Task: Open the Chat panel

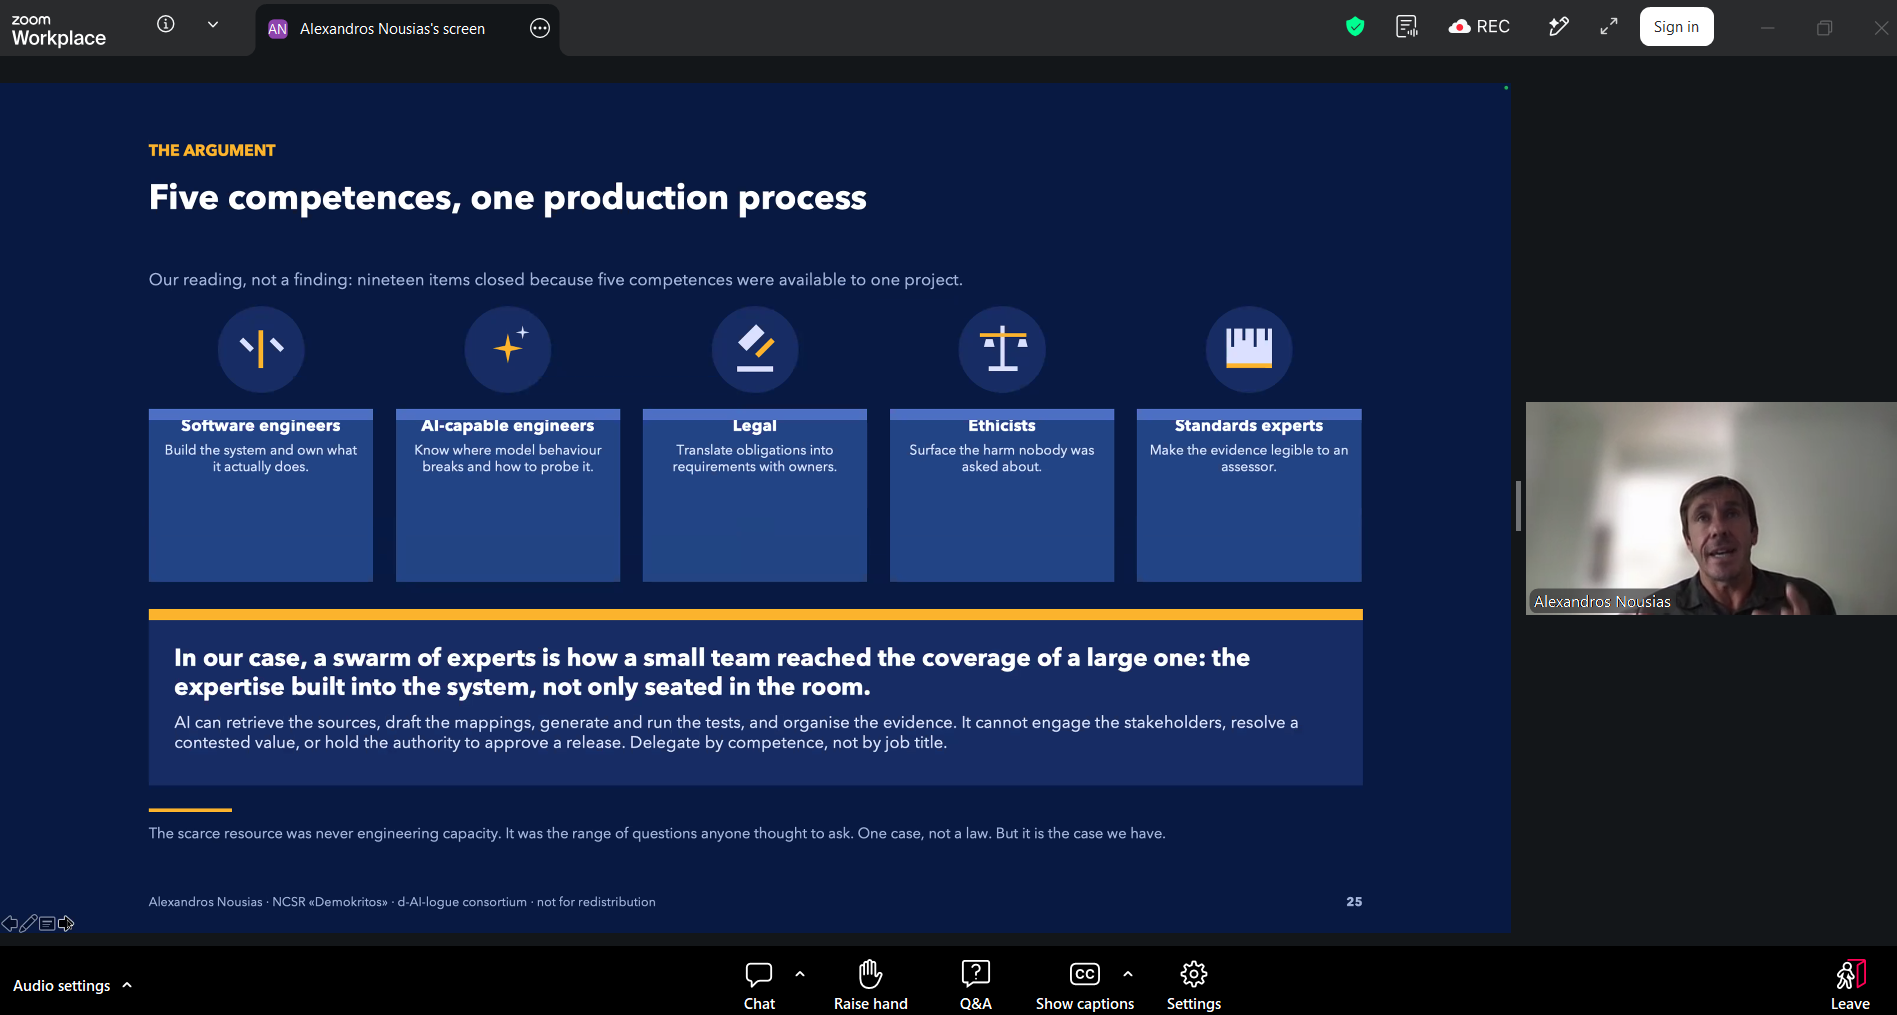Action: pyautogui.click(x=759, y=985)
